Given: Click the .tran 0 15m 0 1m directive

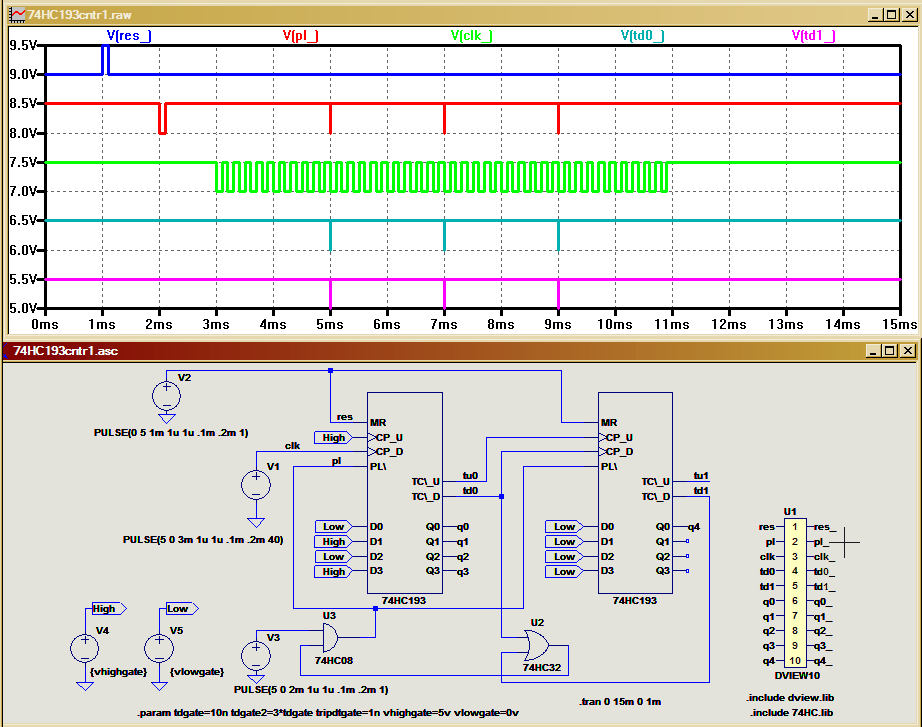Looking at the screenshot, I should 620,702.
